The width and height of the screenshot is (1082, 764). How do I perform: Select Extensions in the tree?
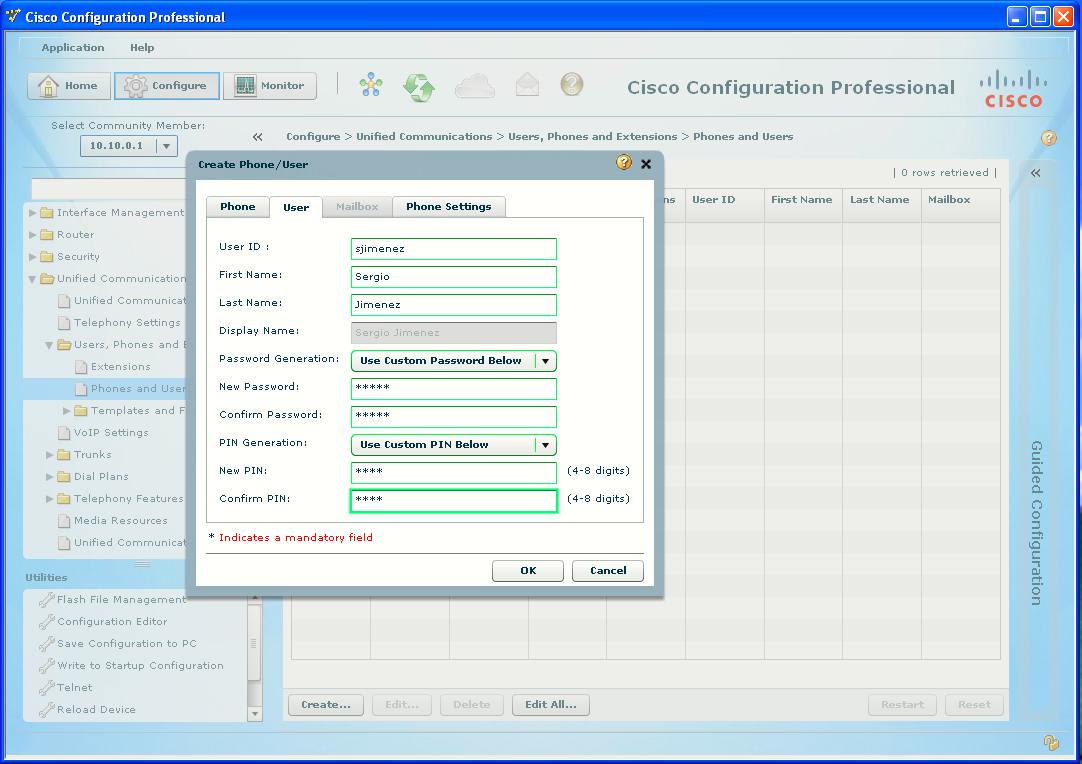pyautogui.click(x=121, y=367)
